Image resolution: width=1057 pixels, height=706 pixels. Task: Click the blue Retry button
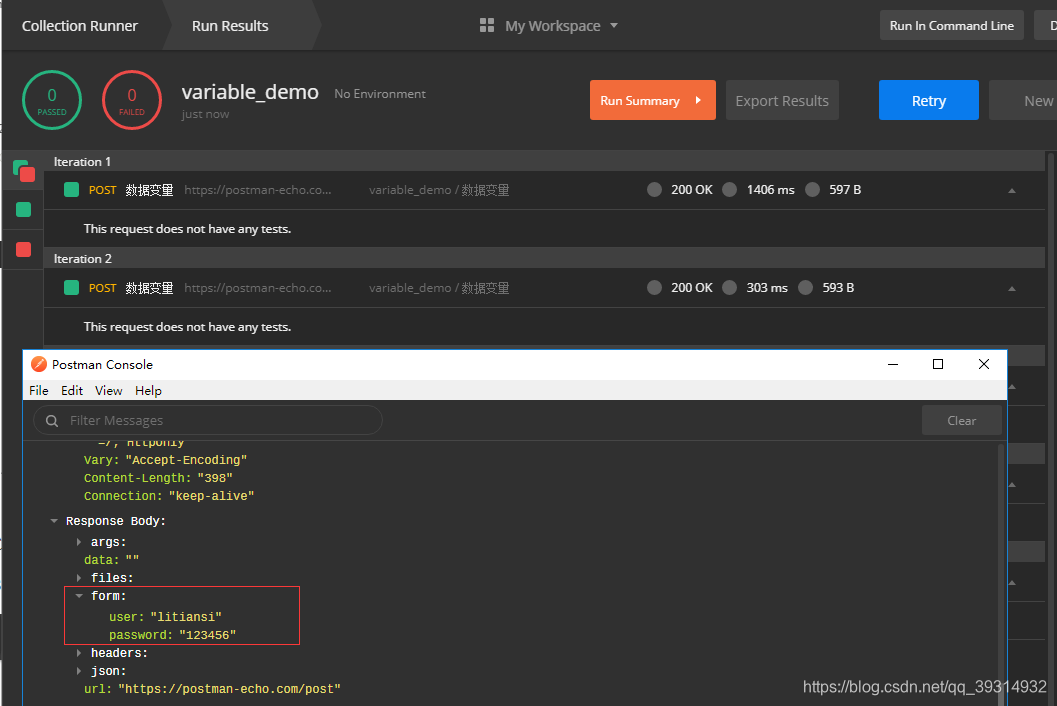[x=928, y=100]
